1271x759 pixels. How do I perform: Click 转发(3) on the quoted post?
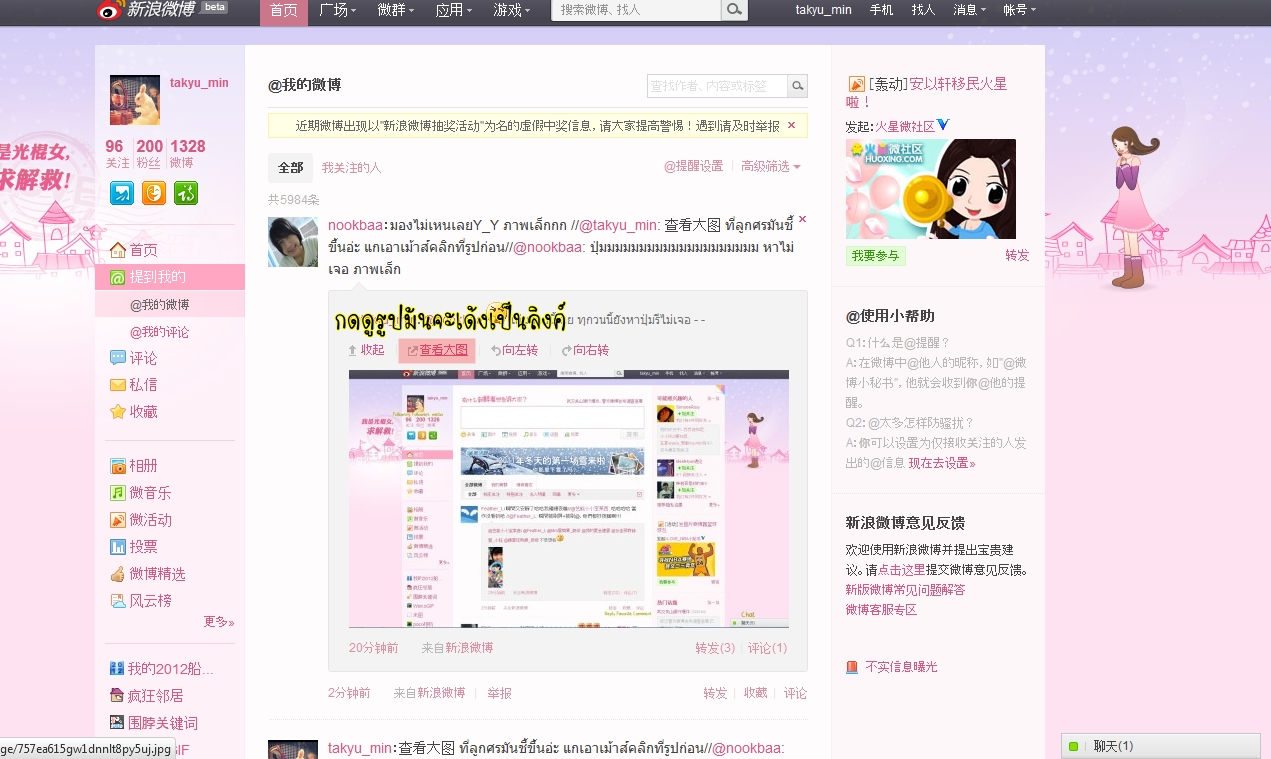coord(715,648)
